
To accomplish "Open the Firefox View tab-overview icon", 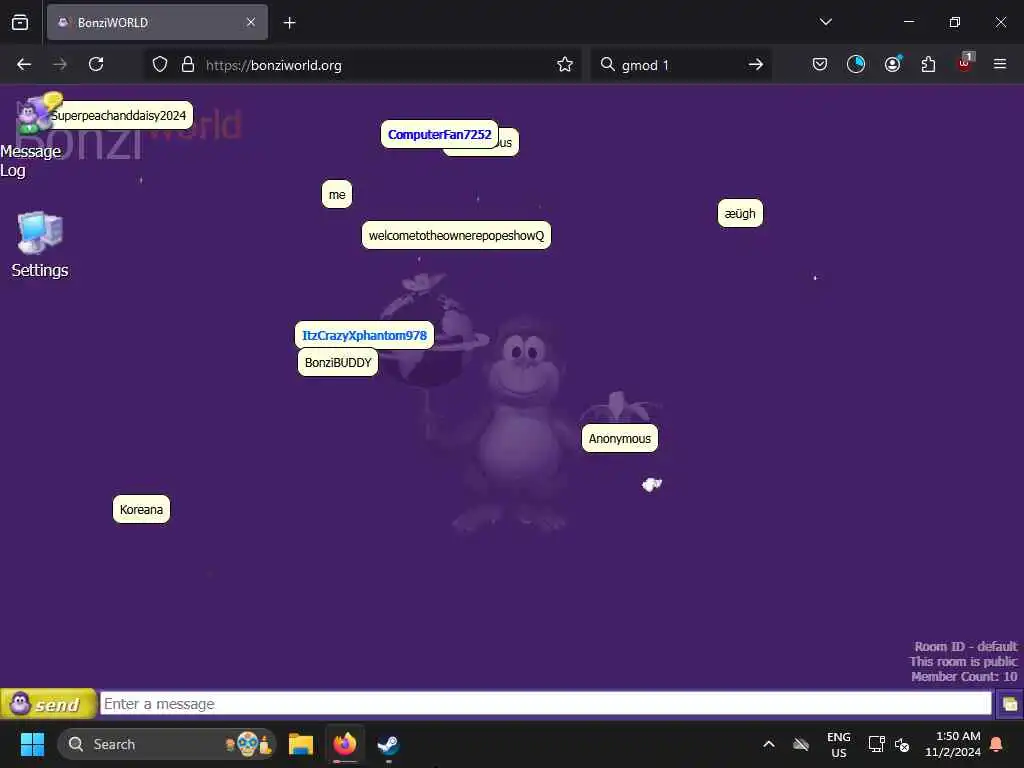I will pos(20,23).
